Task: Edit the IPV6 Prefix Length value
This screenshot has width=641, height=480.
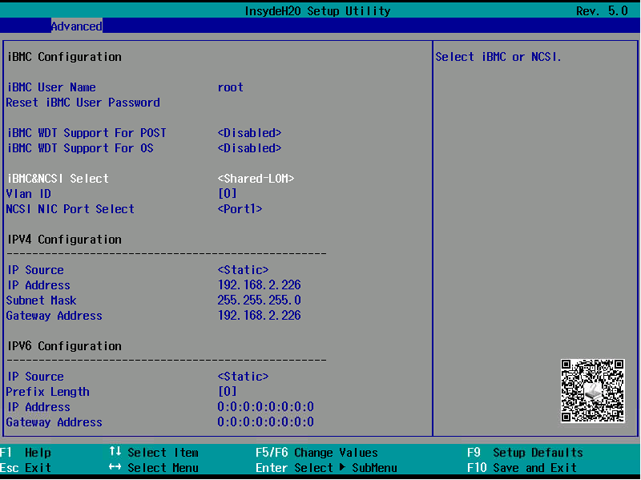Action: (227, 392)
